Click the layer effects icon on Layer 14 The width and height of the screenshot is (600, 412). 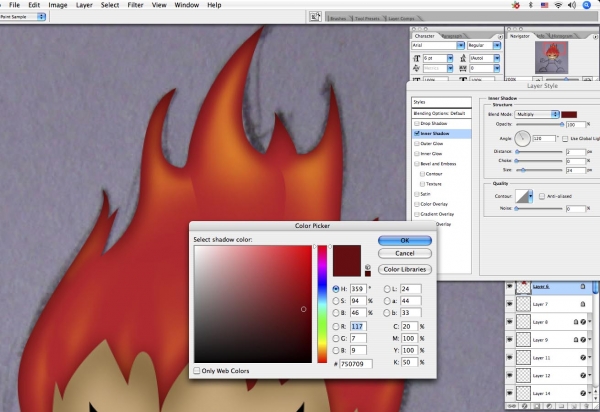[583, 393]
